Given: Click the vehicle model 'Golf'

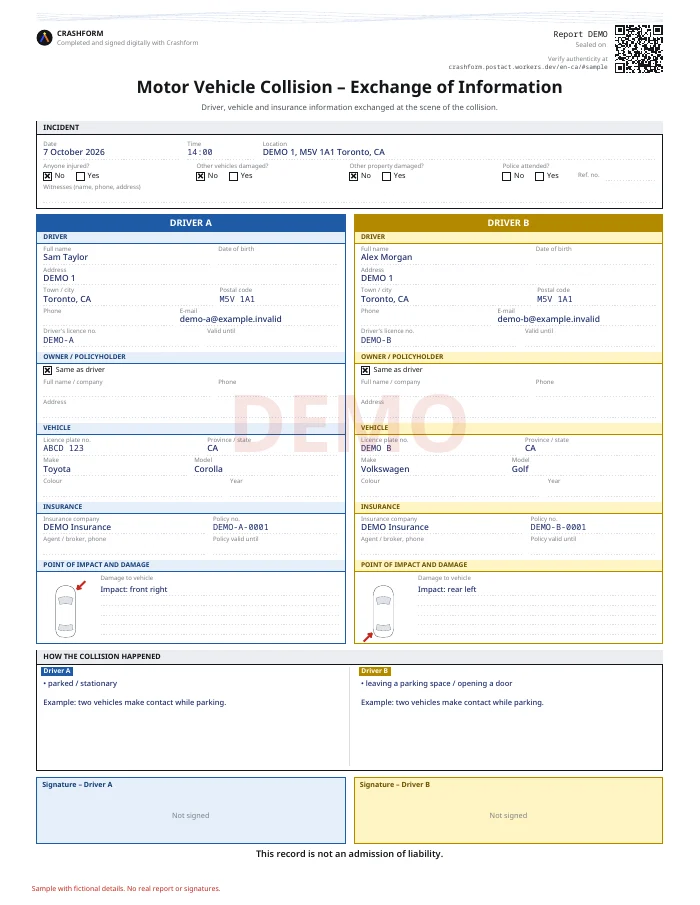Looking at the screenshot, I should (520, 469).
